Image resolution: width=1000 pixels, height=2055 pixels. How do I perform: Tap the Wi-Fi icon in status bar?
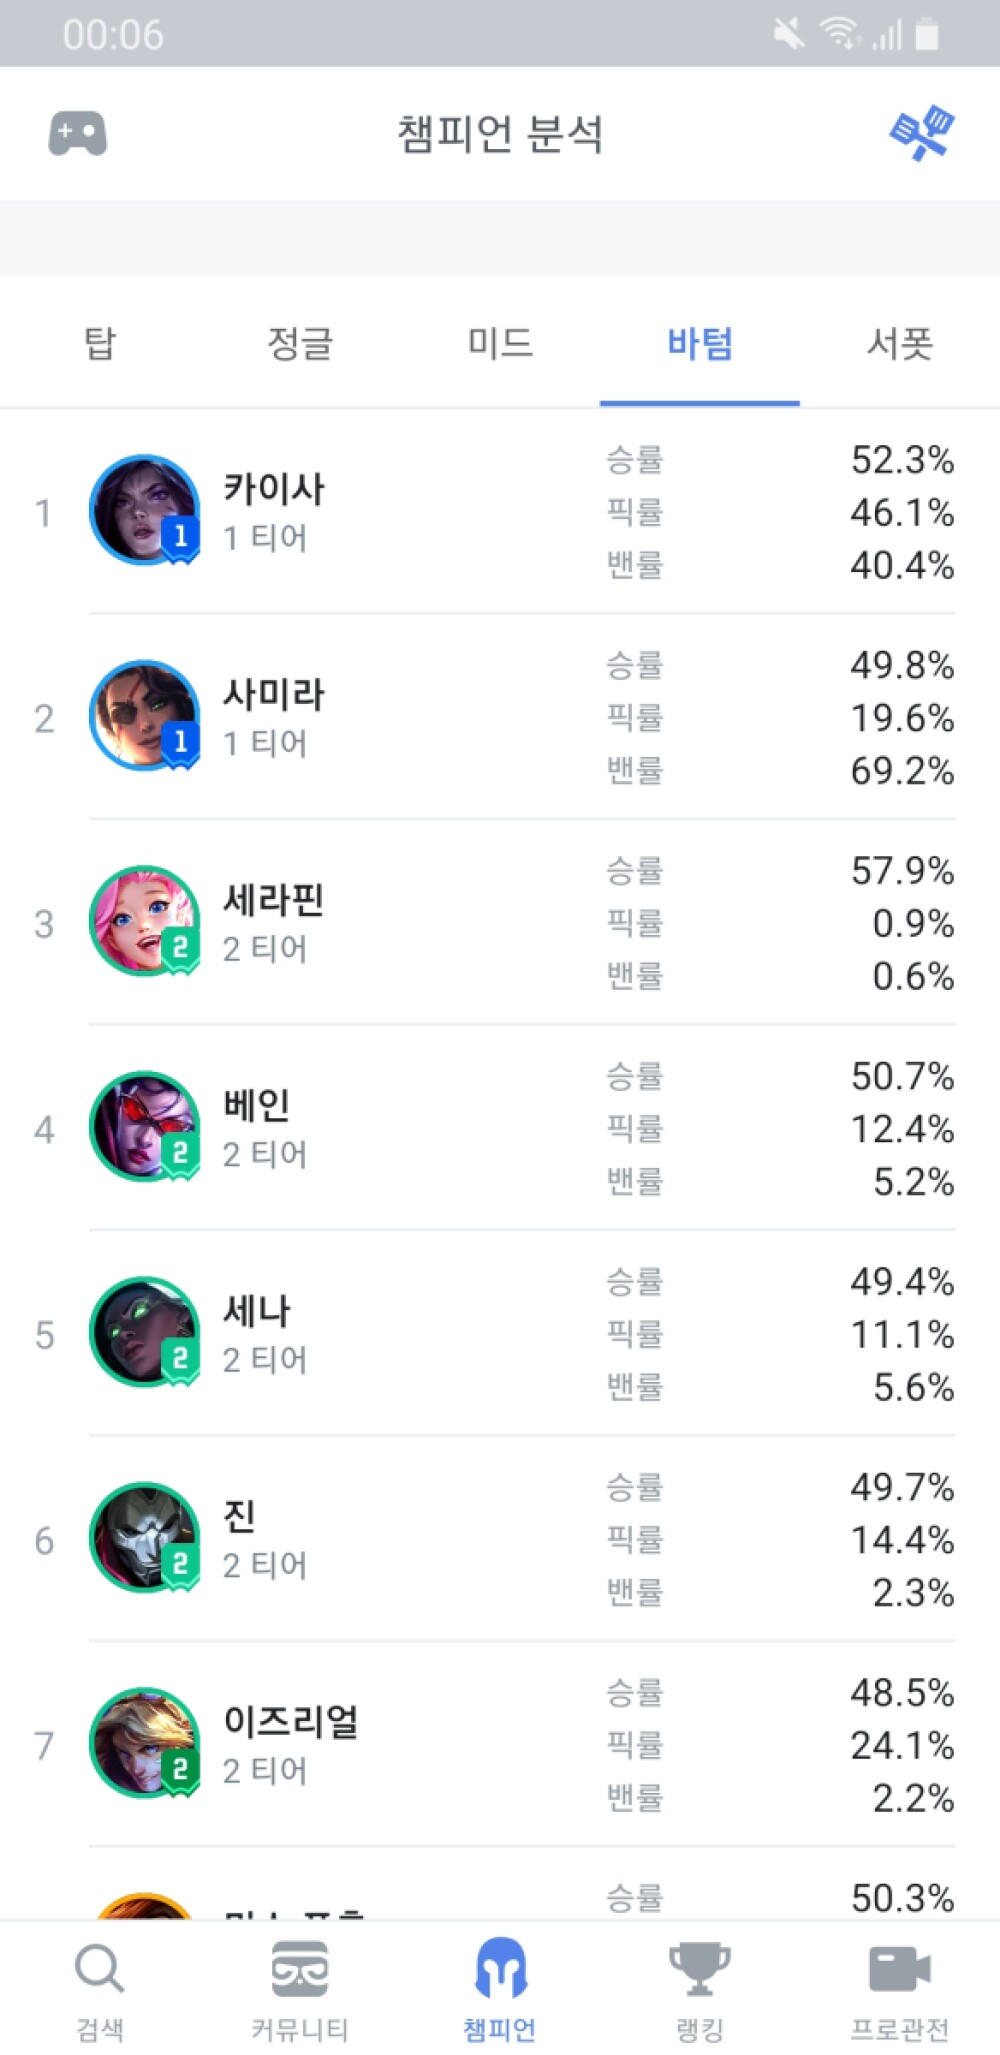point(841,33)
